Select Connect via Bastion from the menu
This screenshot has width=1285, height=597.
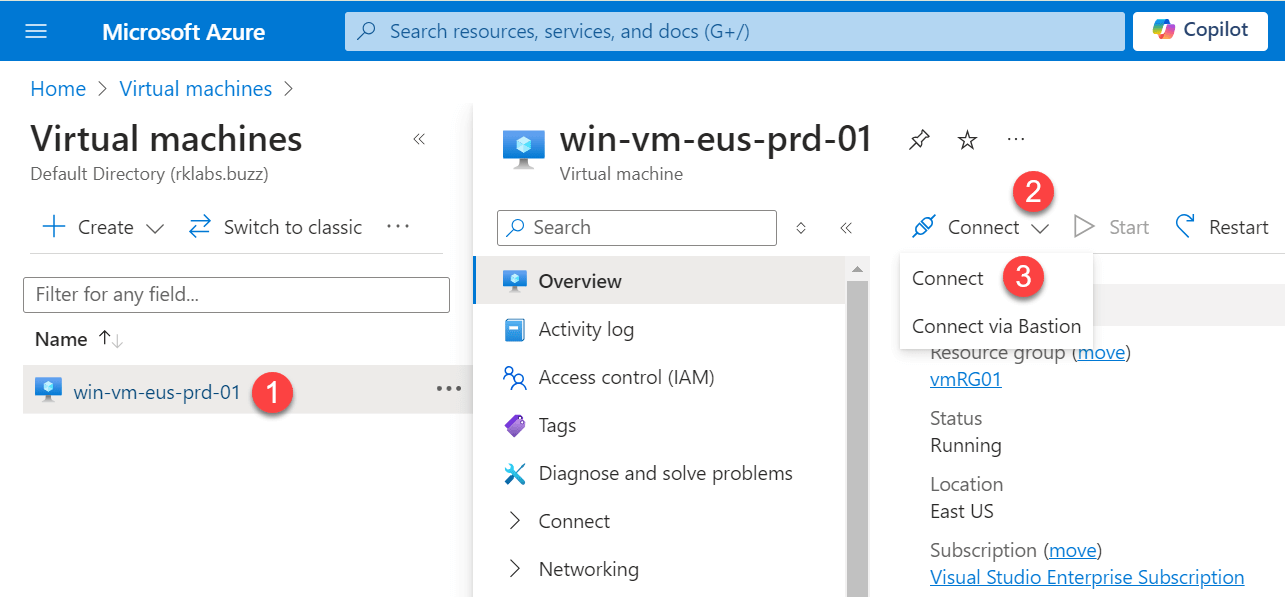pyautogui.click(x=996, y=326)
